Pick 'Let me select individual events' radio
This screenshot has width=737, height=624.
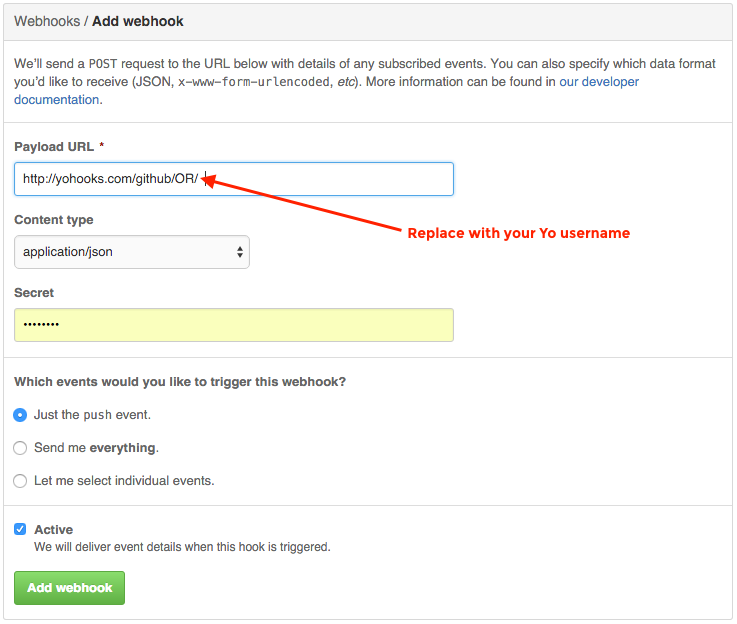coord(20,481)
